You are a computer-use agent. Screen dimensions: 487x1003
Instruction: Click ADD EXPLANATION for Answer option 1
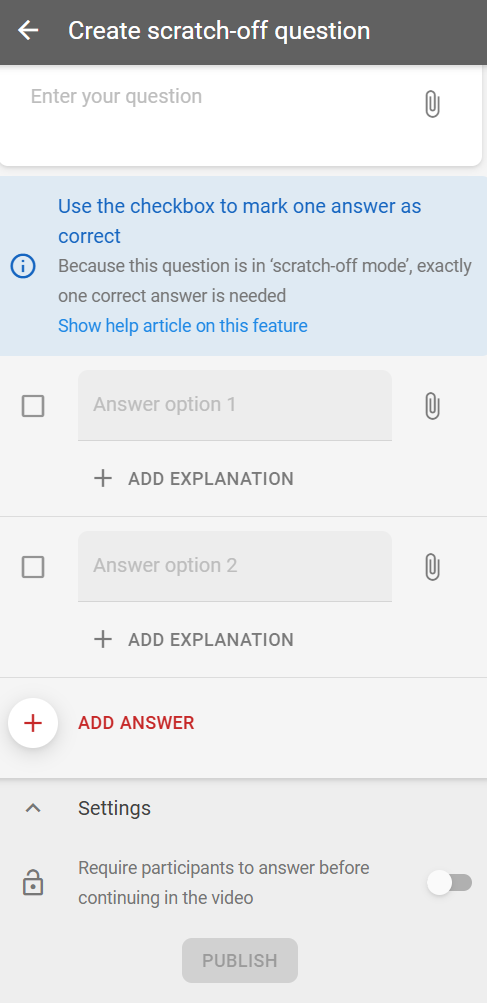coord(211,478)
